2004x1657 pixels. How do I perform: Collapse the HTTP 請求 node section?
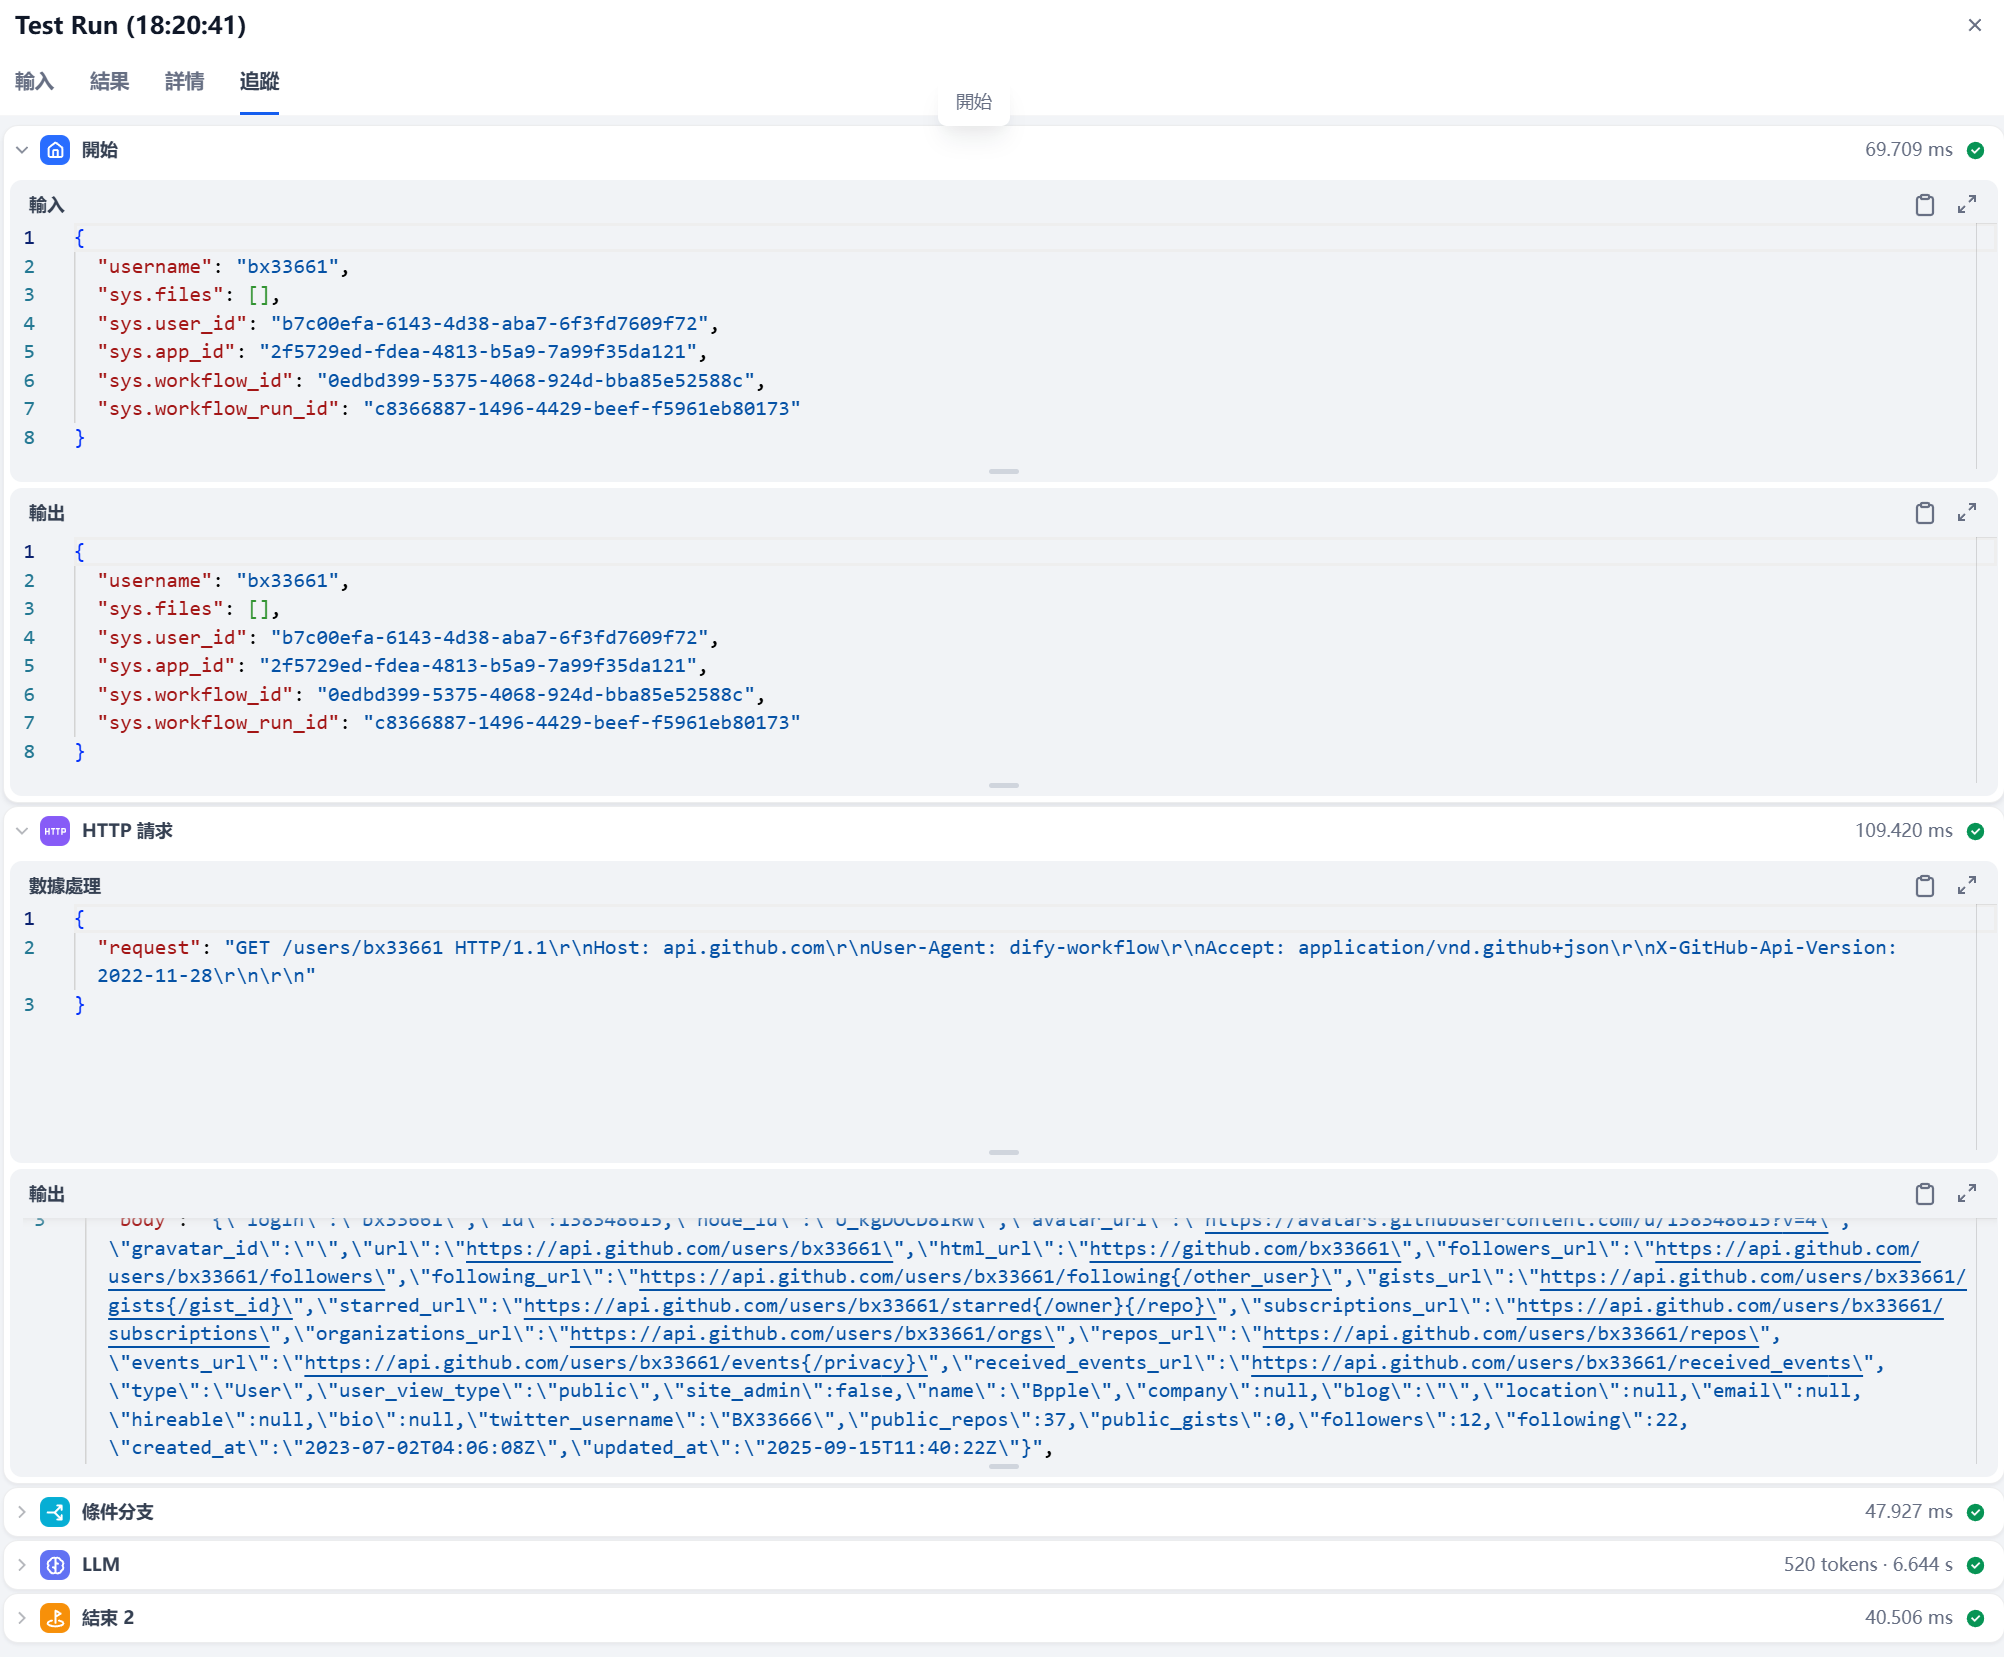pos(22,831)
